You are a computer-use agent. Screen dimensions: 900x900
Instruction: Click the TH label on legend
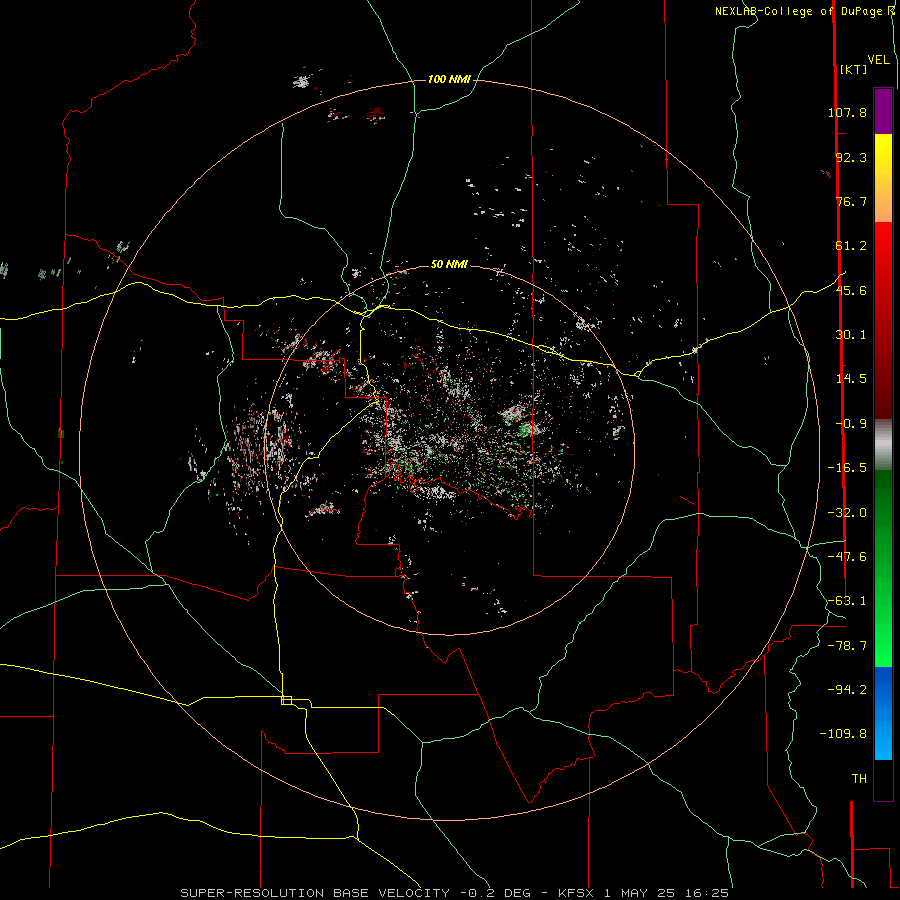(859, 779)
